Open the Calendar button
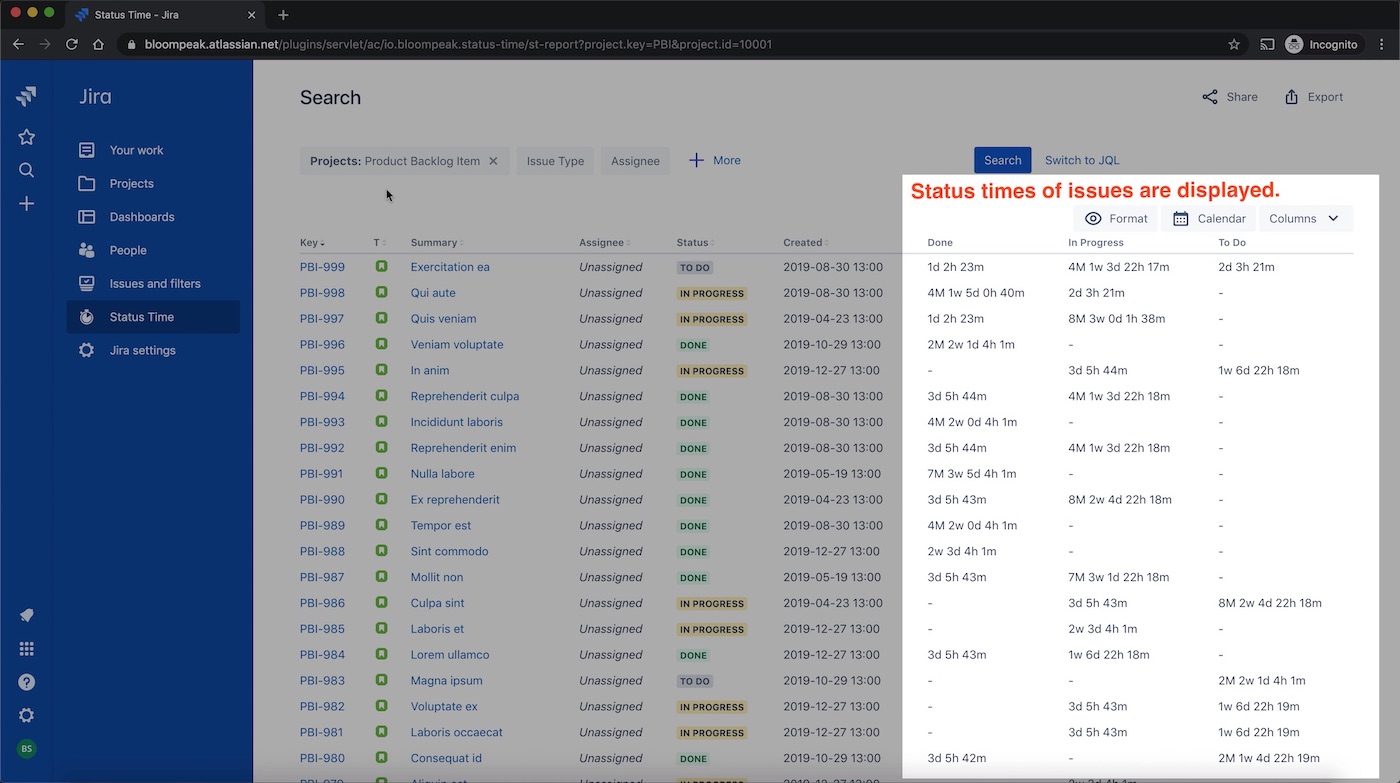 [x=1208, y=219]
